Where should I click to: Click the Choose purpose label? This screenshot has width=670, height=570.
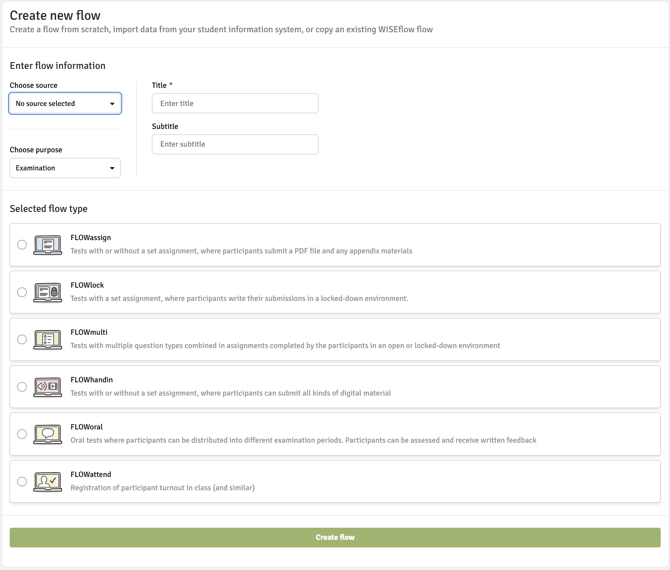coord(36,150)
